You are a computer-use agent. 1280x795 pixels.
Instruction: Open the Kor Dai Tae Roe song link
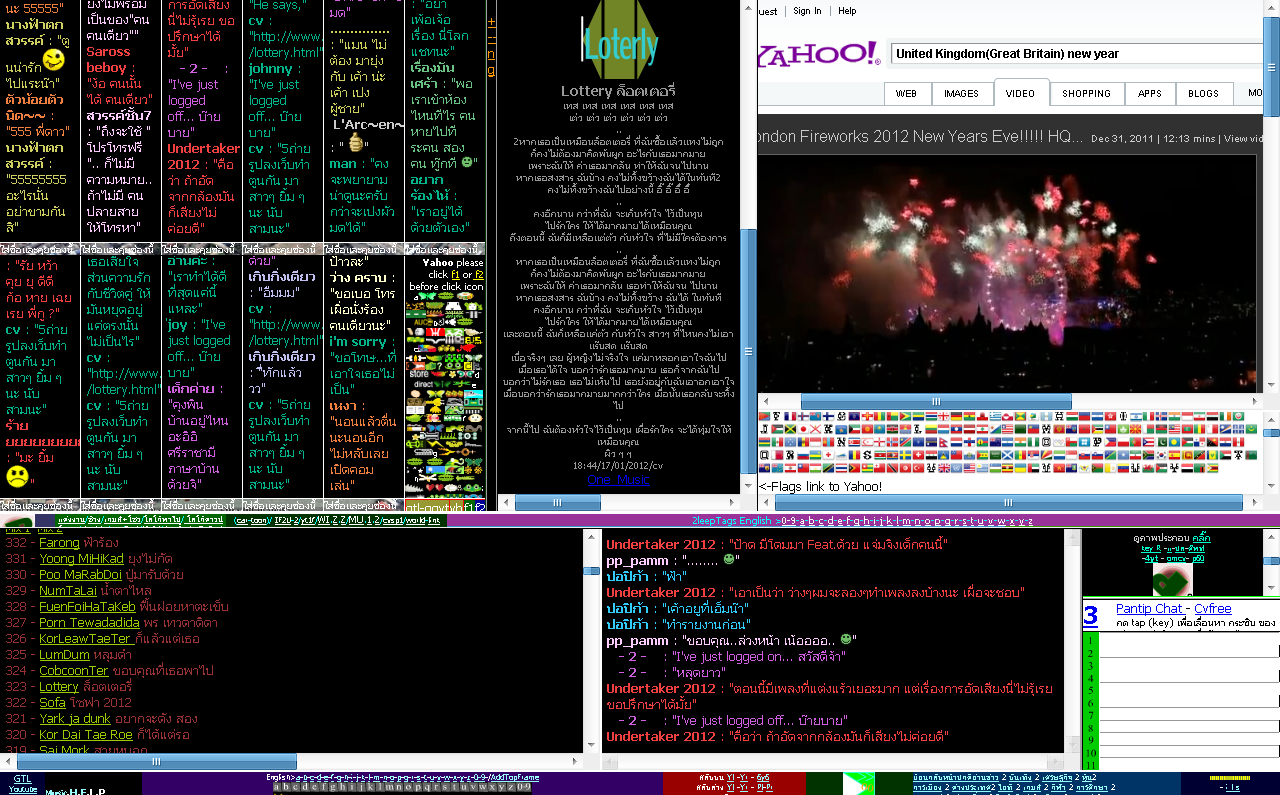point(84,735)
